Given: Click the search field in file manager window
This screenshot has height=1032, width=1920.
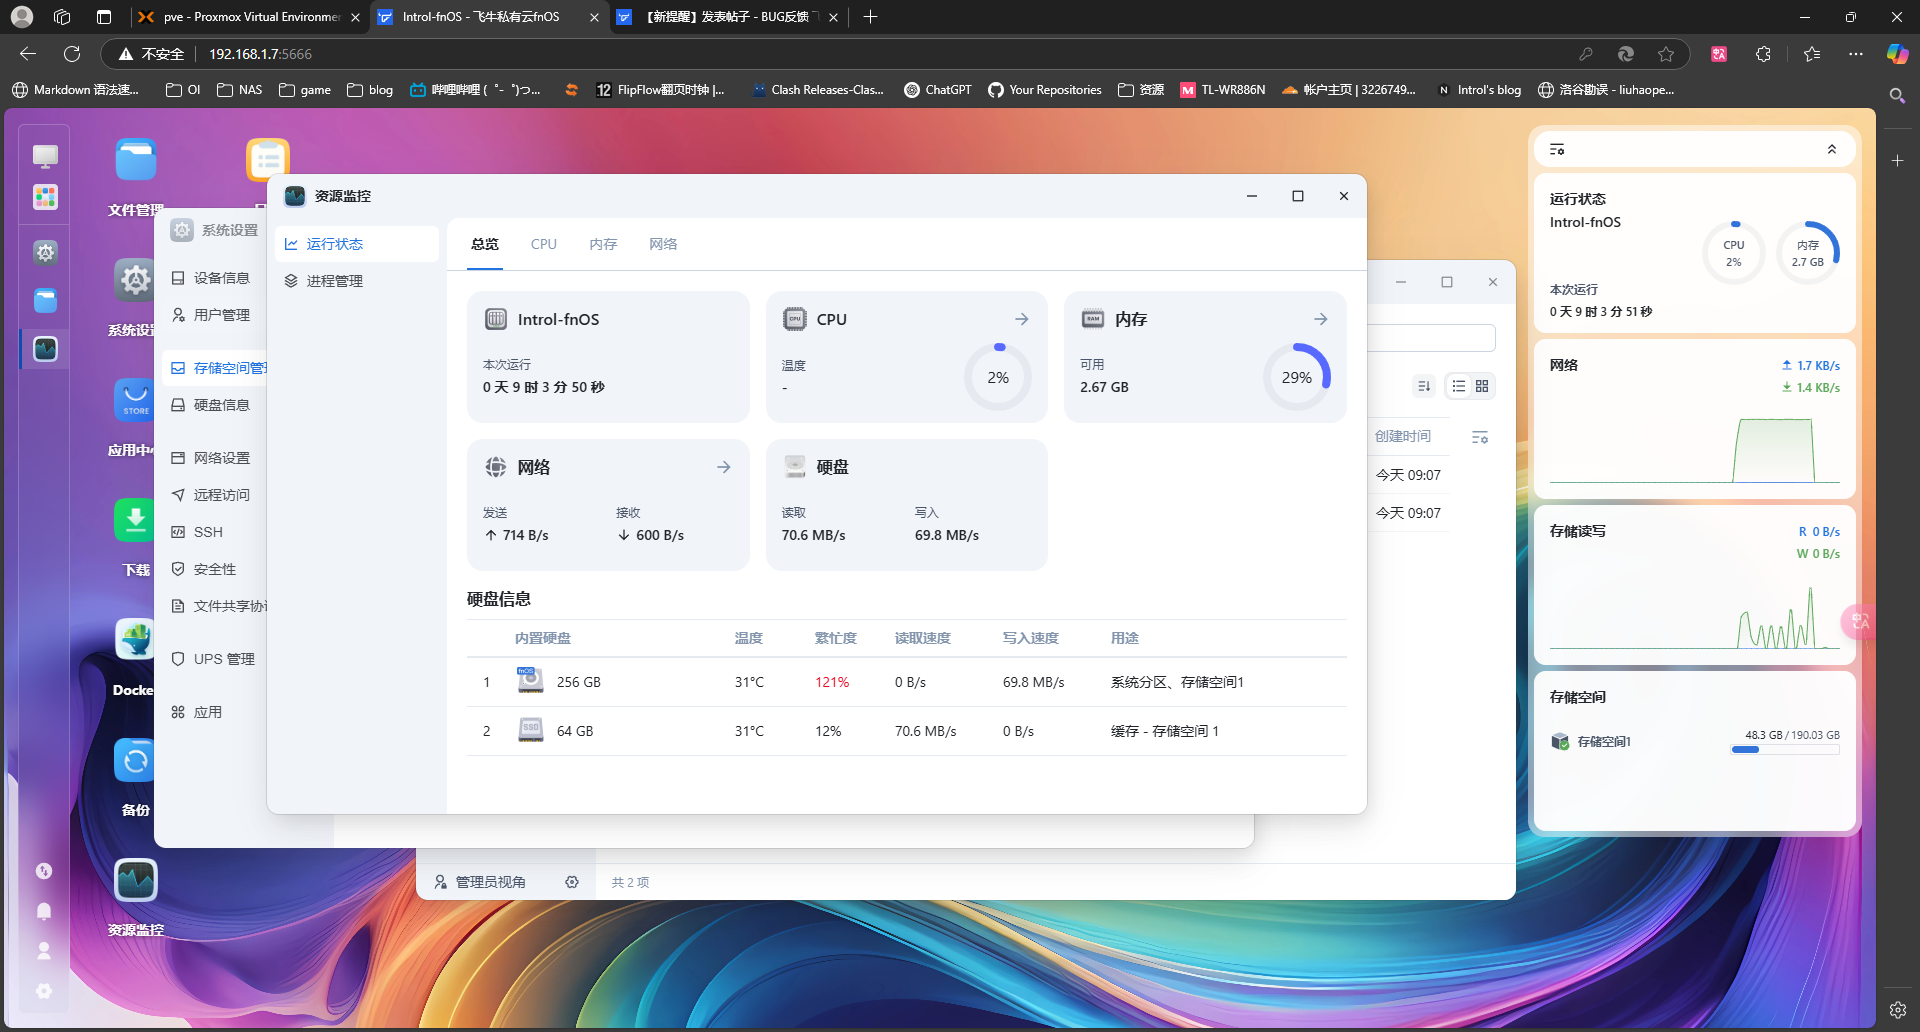Looking at the screenshot, I should 1431,338.
